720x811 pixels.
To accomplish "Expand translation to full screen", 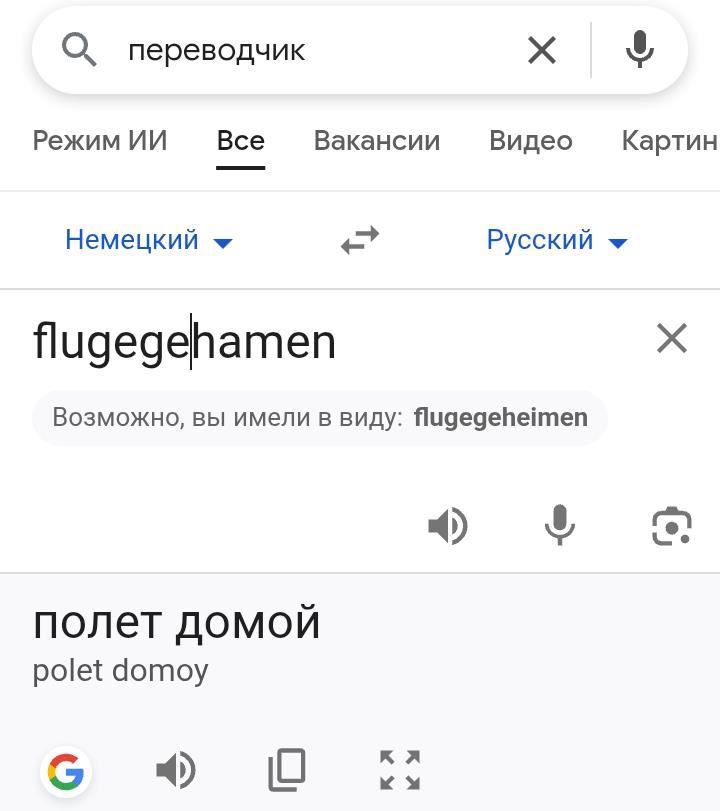I will pyautogui.click(x=400, y=770).
